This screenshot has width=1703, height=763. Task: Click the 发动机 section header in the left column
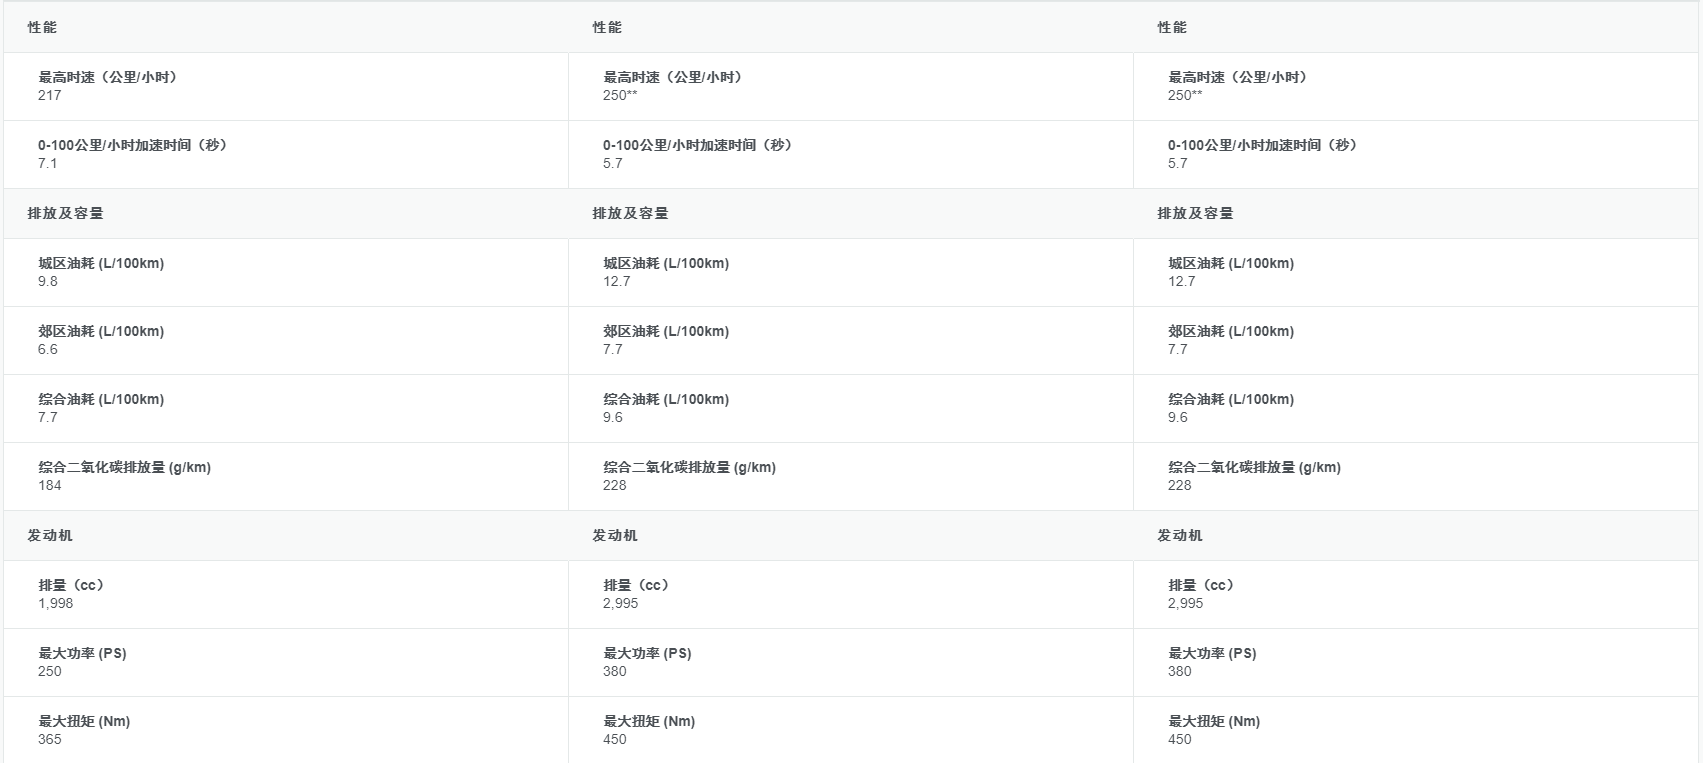tap(50, 535)
